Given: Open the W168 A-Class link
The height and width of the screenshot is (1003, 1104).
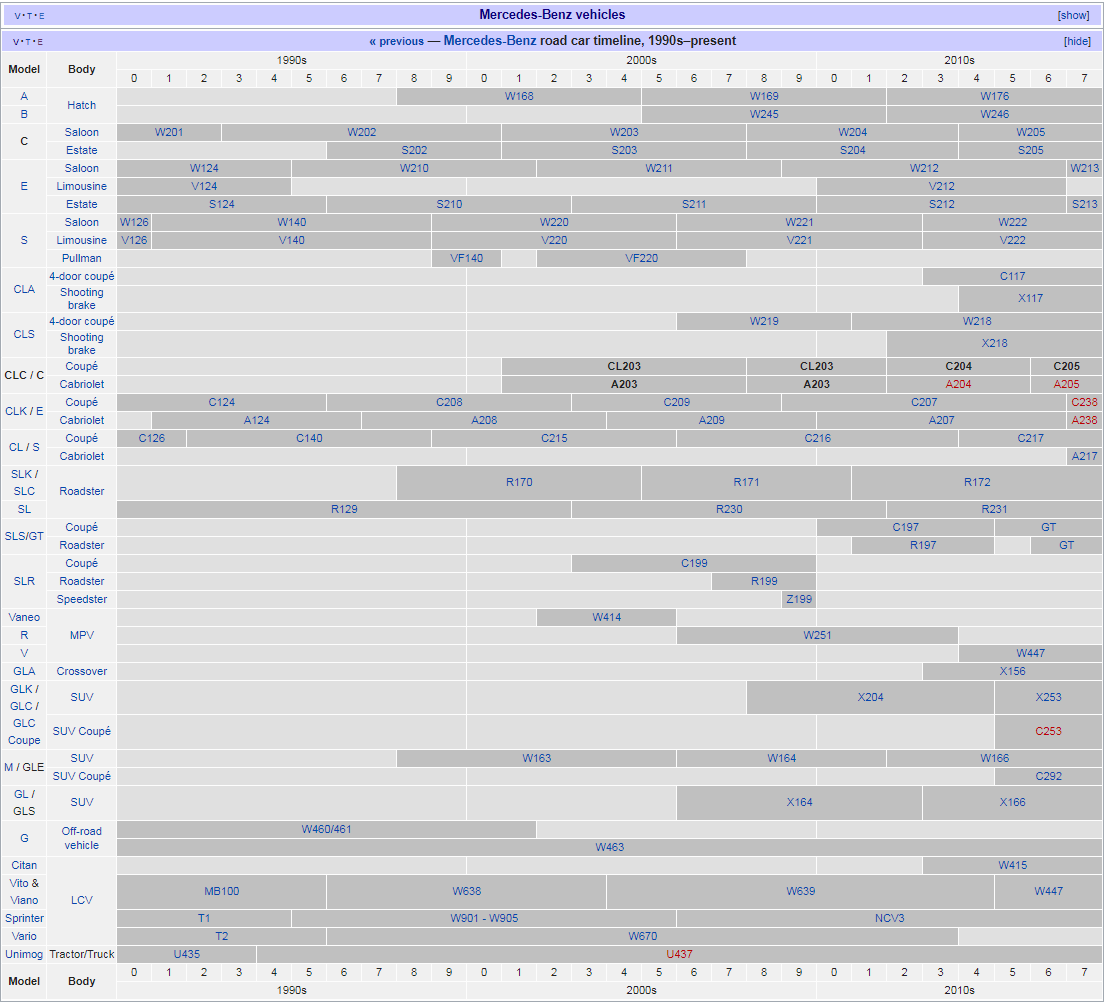Looking at the screenshot, I should coord(519,96).
